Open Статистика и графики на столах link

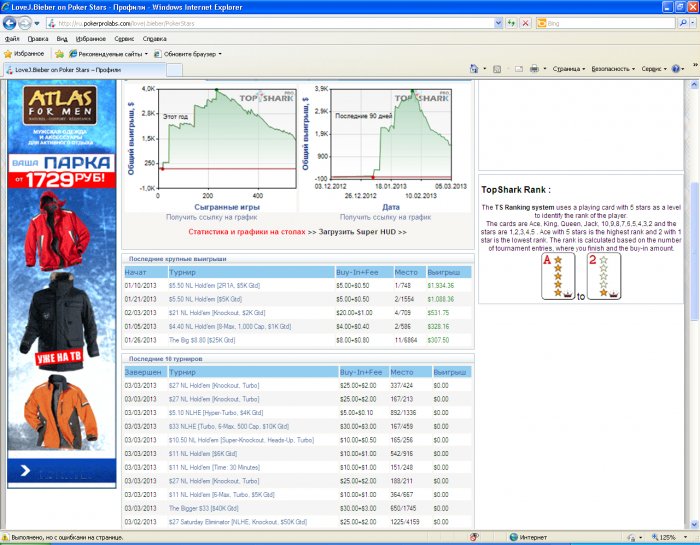point(247,232)
